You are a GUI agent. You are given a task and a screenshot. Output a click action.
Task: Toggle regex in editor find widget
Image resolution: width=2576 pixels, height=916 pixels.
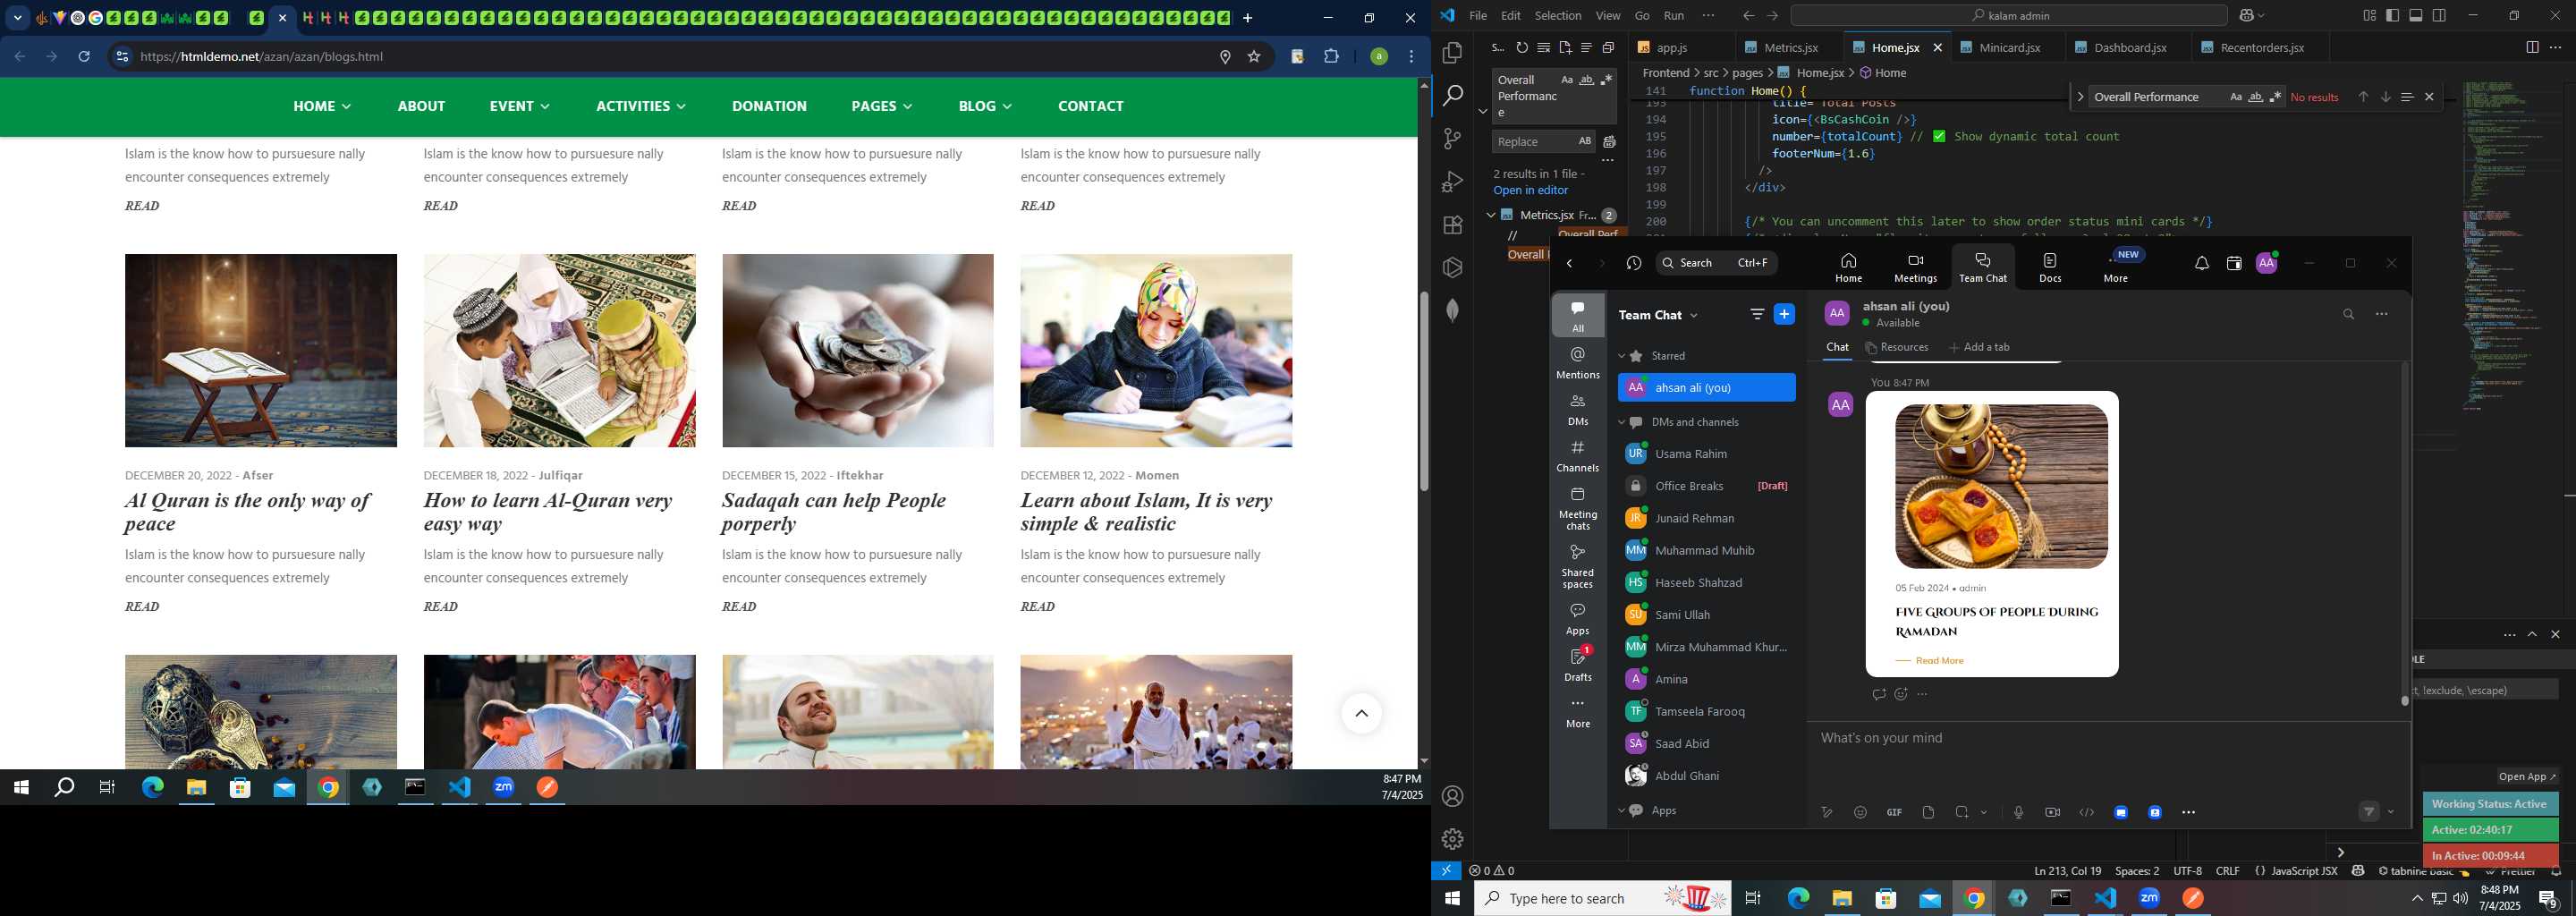click(x=2275, y=97)
